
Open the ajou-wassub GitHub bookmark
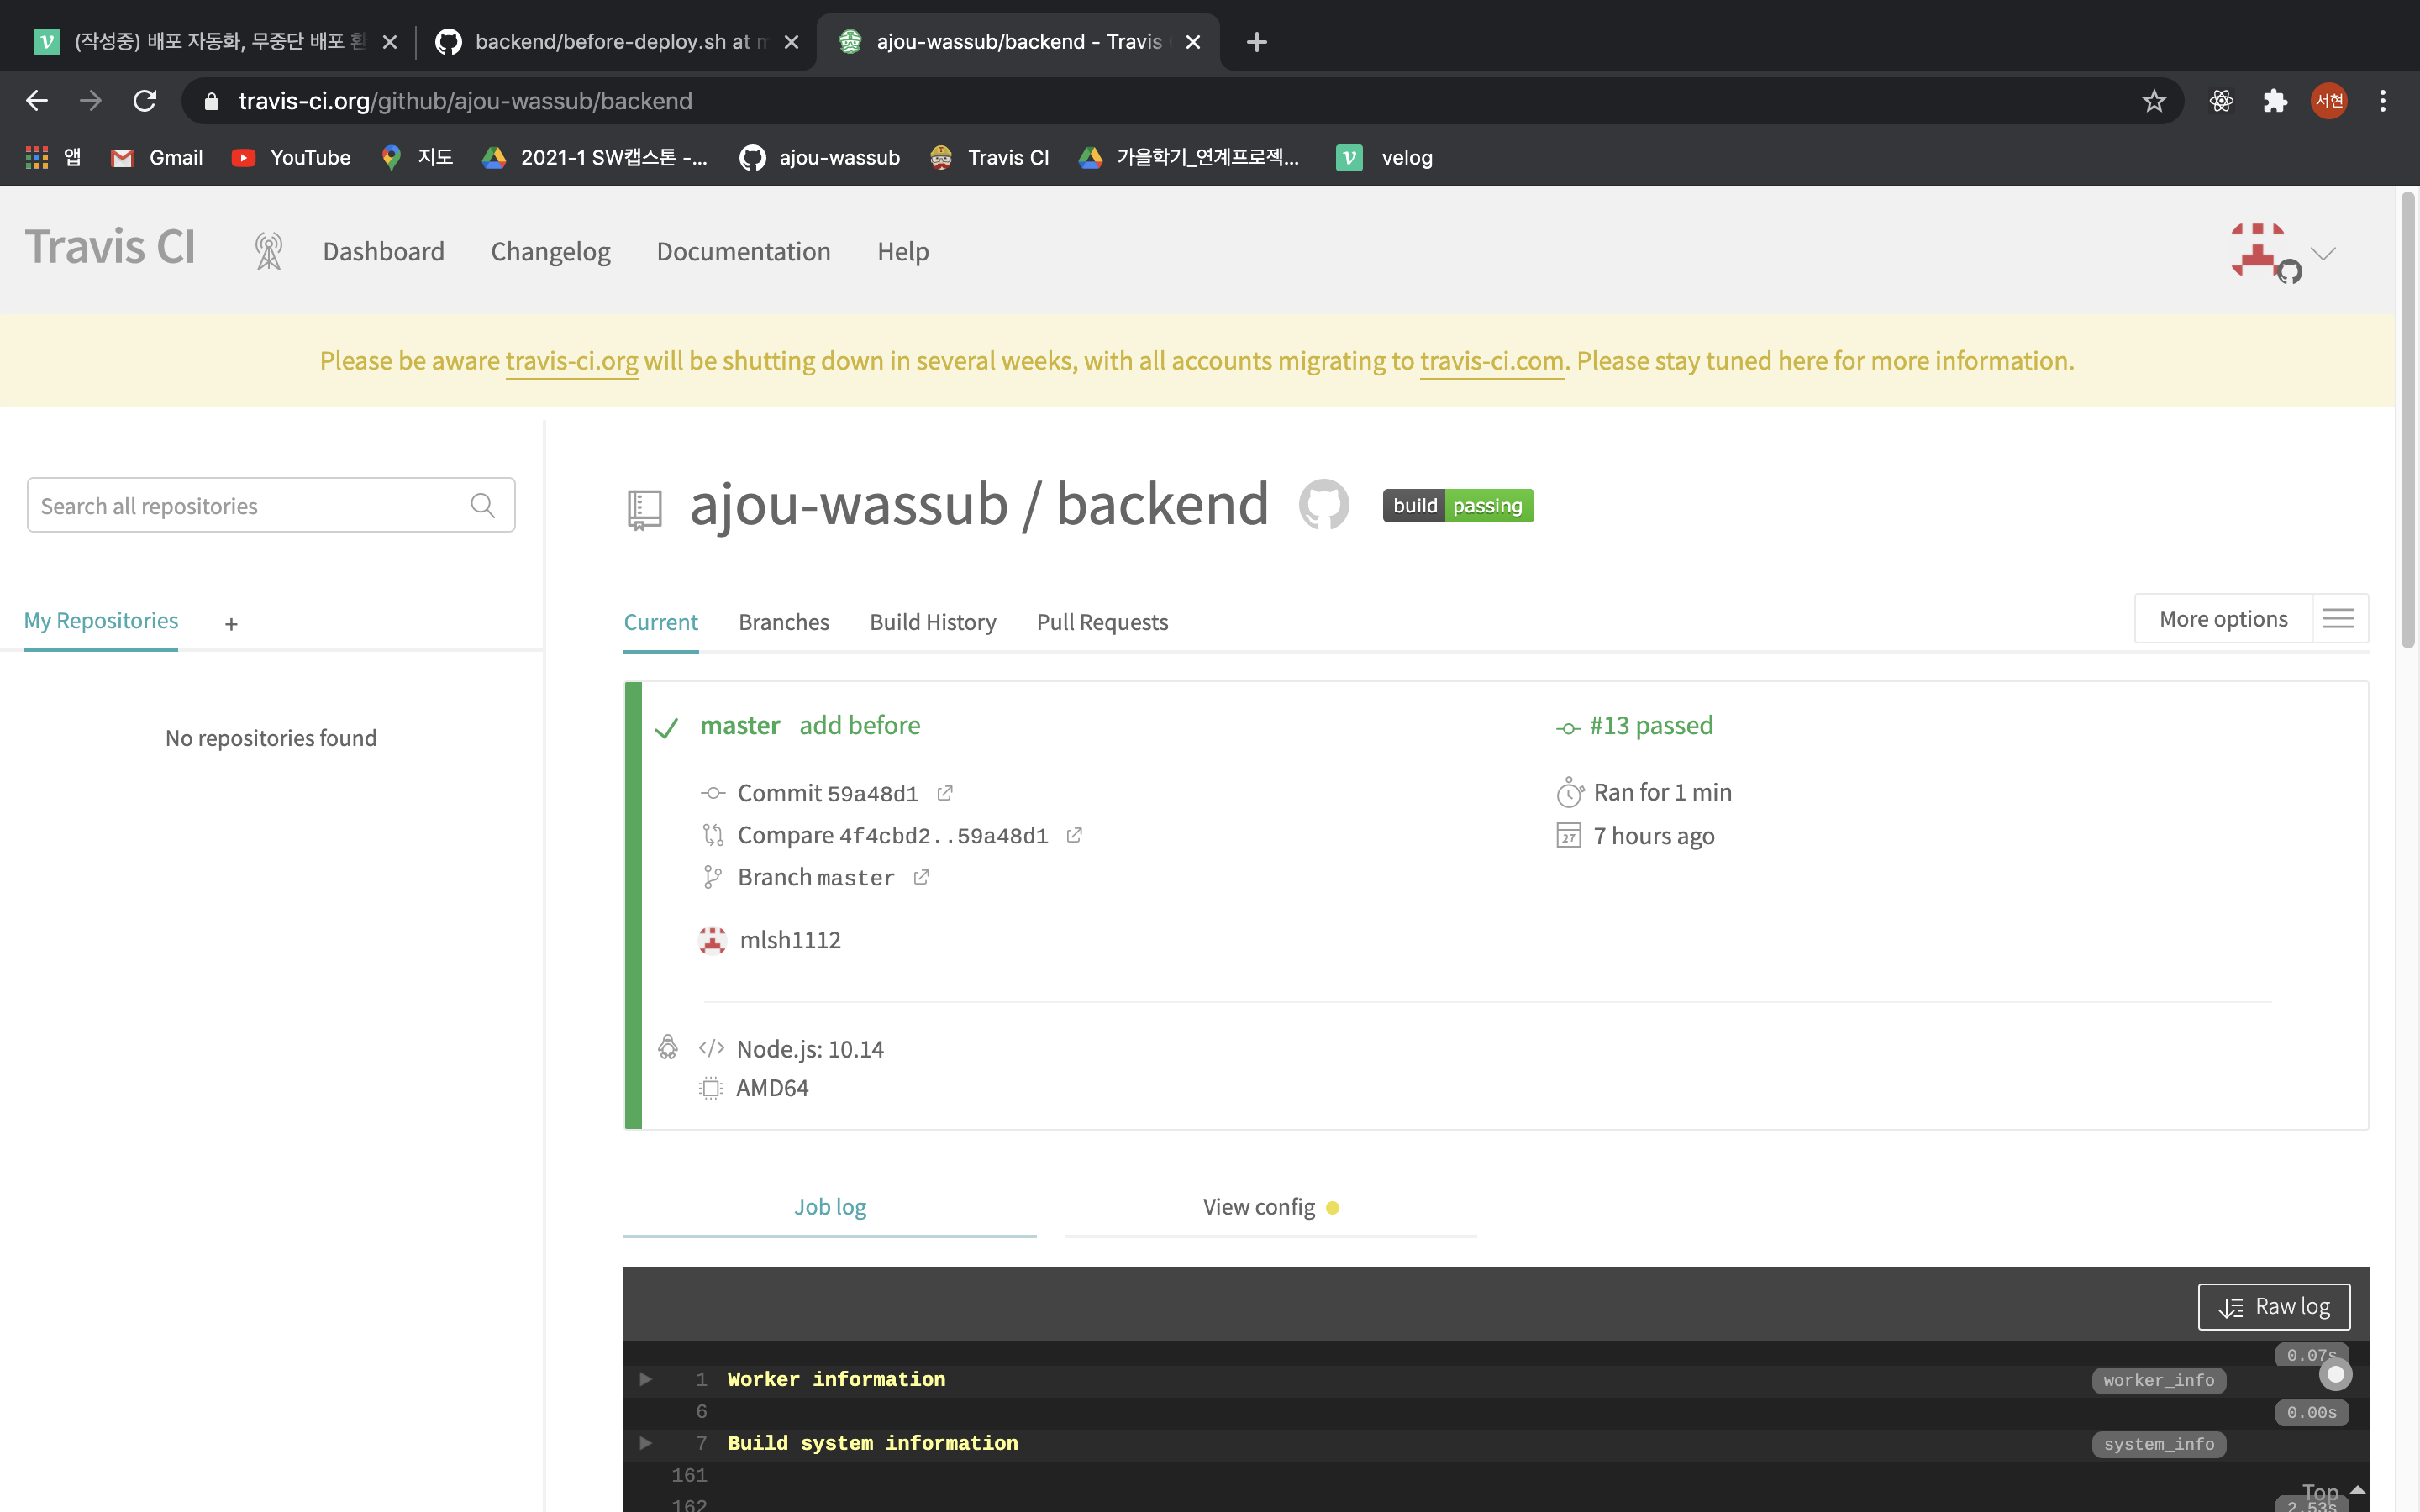pos(820,157)
